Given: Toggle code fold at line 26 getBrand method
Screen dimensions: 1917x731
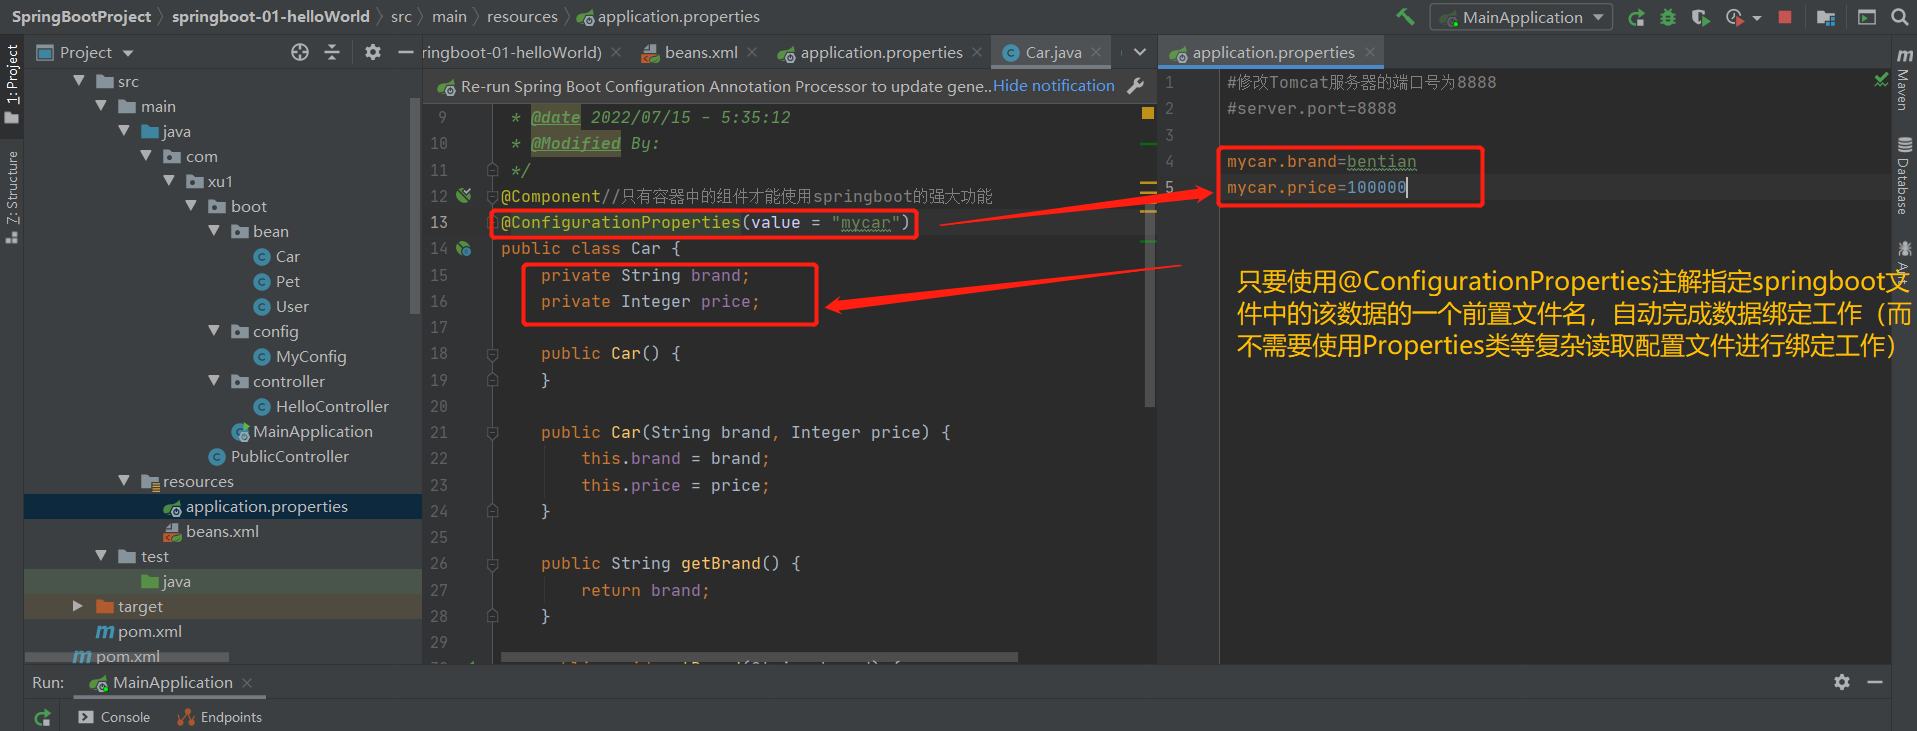Looking at the screenshot, I should [492, 564].
